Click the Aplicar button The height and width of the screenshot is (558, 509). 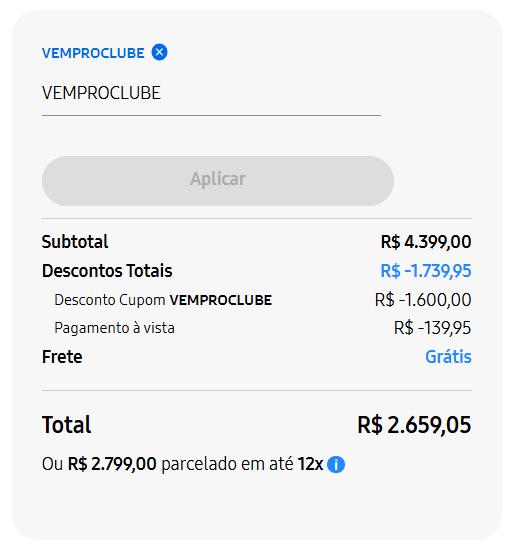tap(218, 181)
